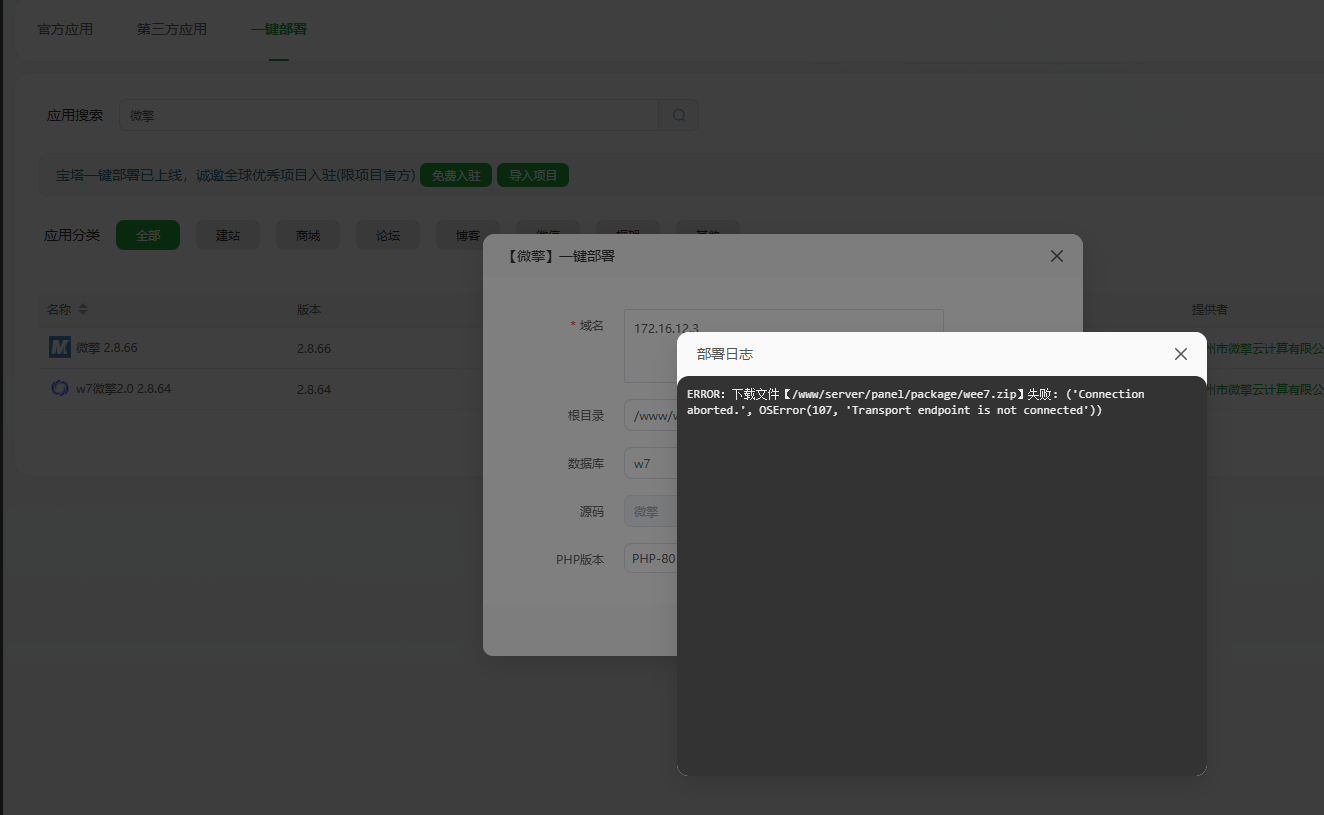Image resolution: width=1324 pixels, height=815 pixels.
Task: Filter apps by 商城 category
Action: 308,235
